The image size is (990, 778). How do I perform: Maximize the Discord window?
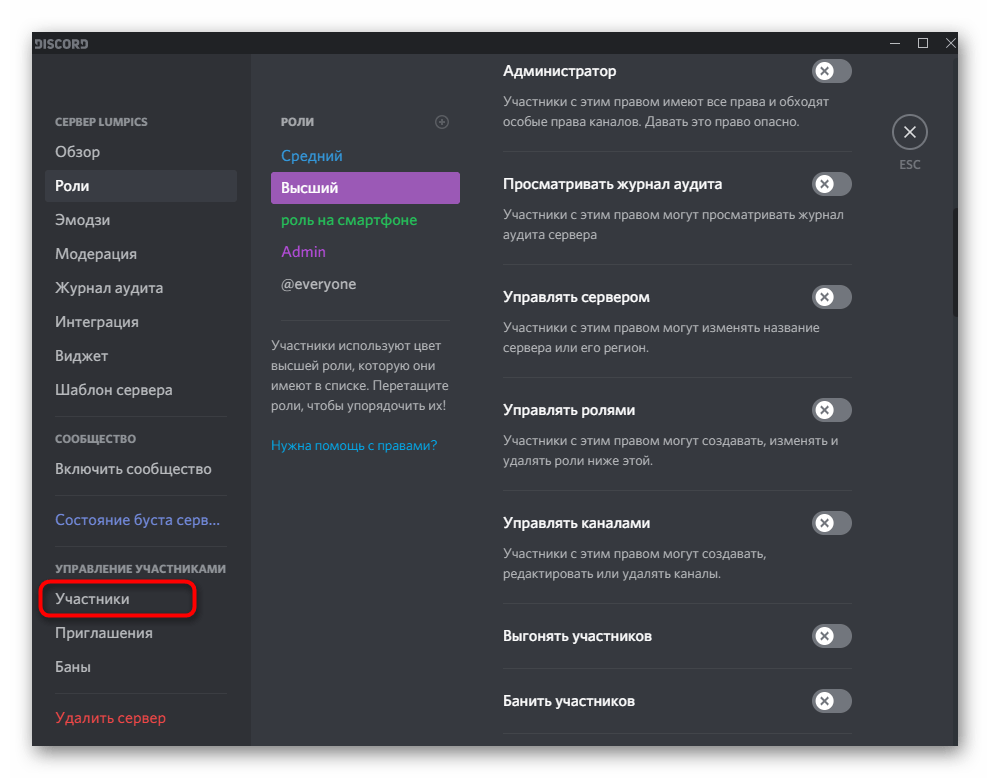click(x=922, y=44)
